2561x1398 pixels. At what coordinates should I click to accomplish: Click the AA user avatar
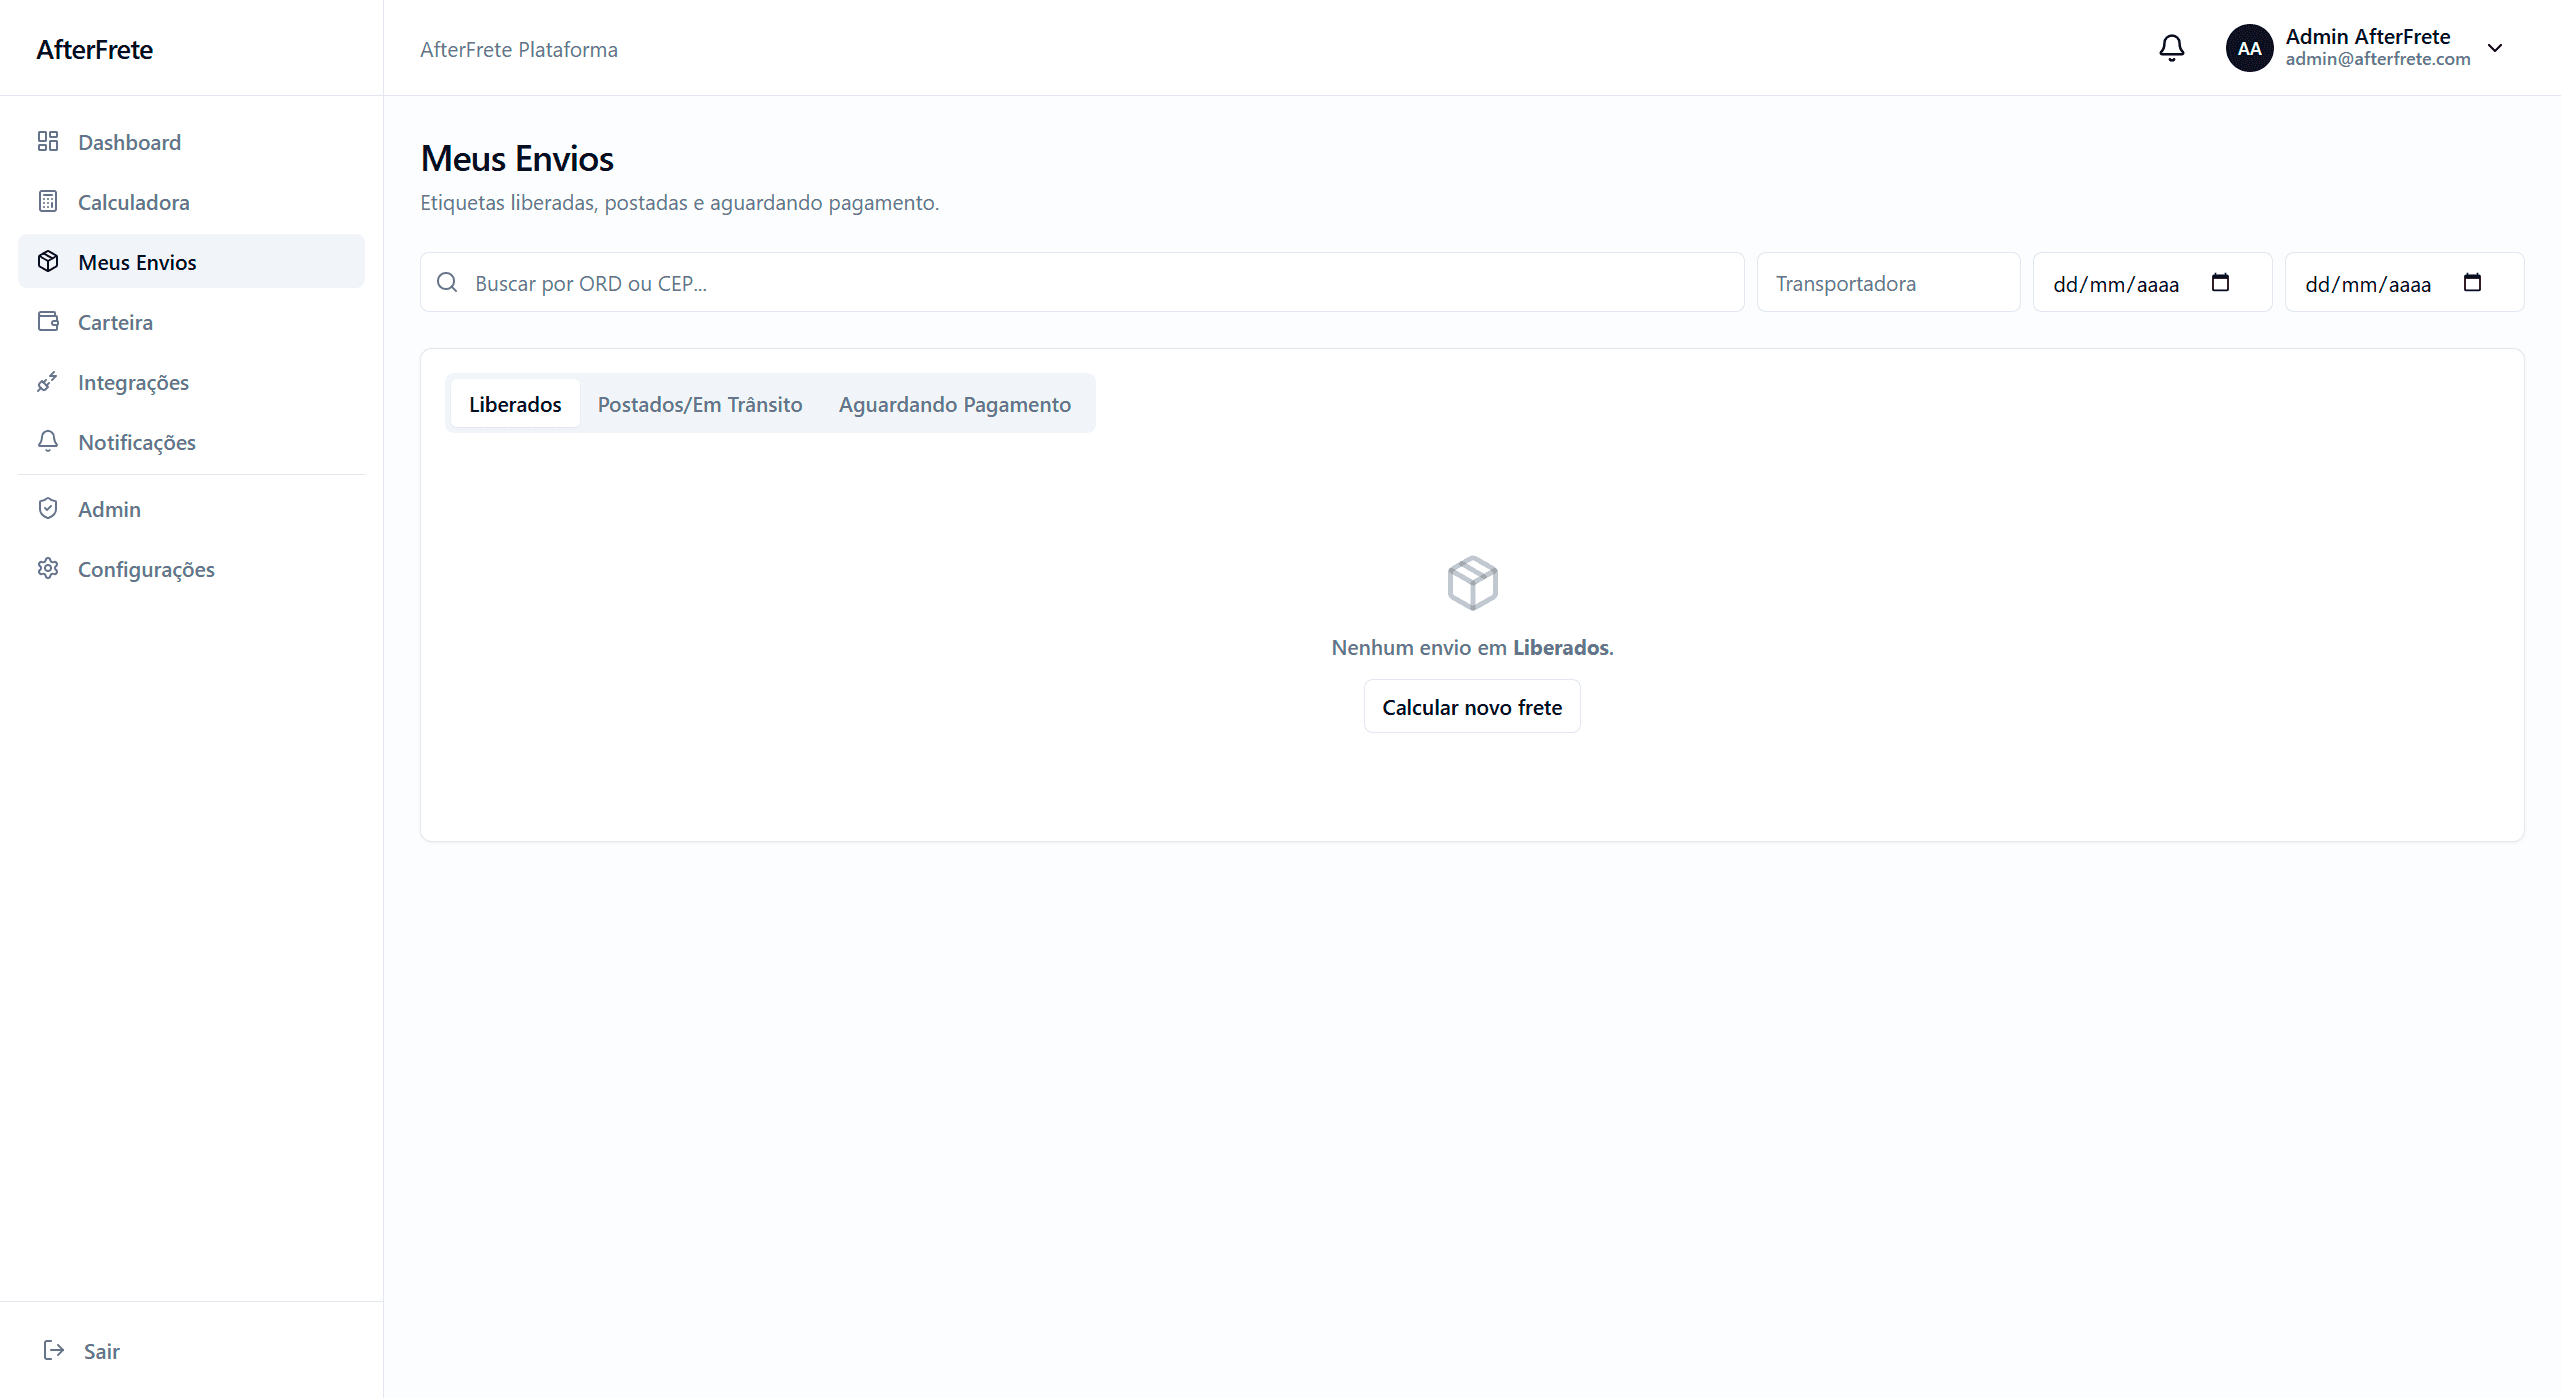coord(2249,48)
